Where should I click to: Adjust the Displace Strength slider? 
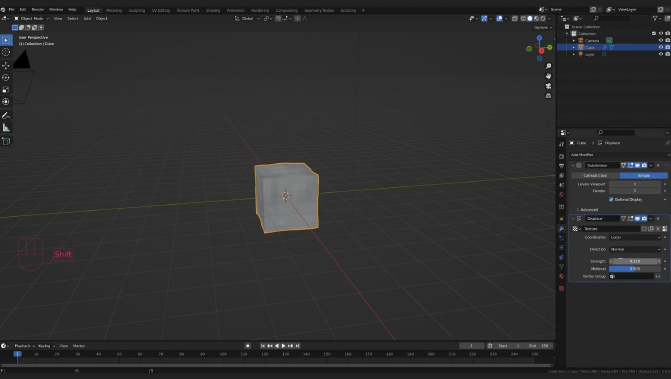(x=635, y=261)
